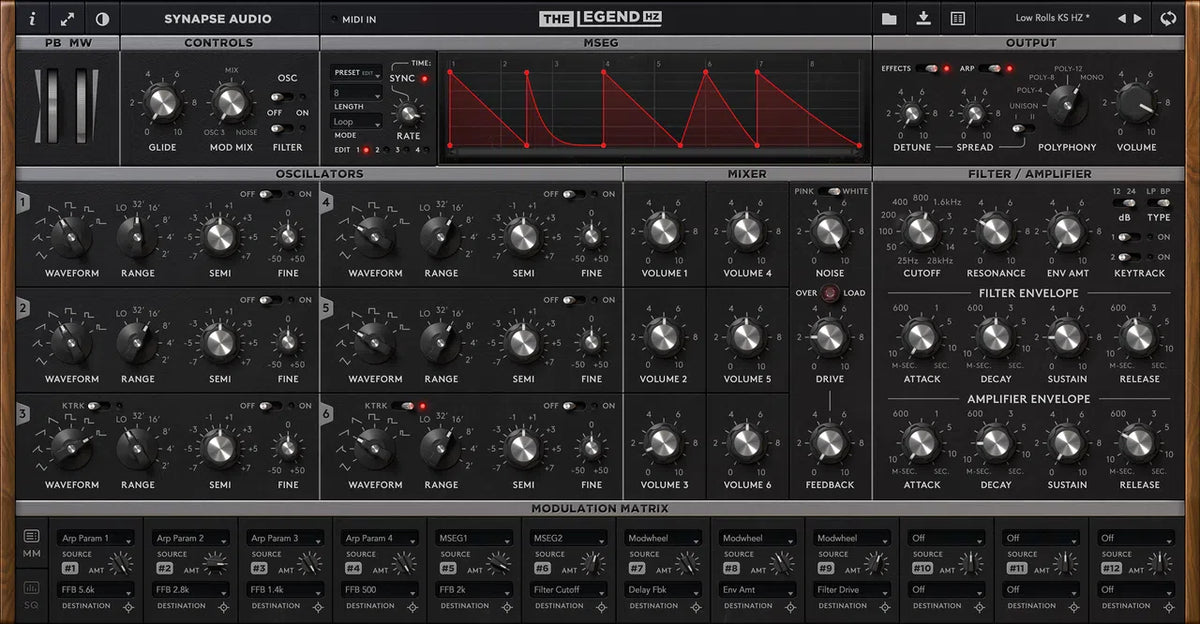Click the A/B compare swap icon top right
This screenshot has height=624, width=1200.
[x=1168, y=17]
